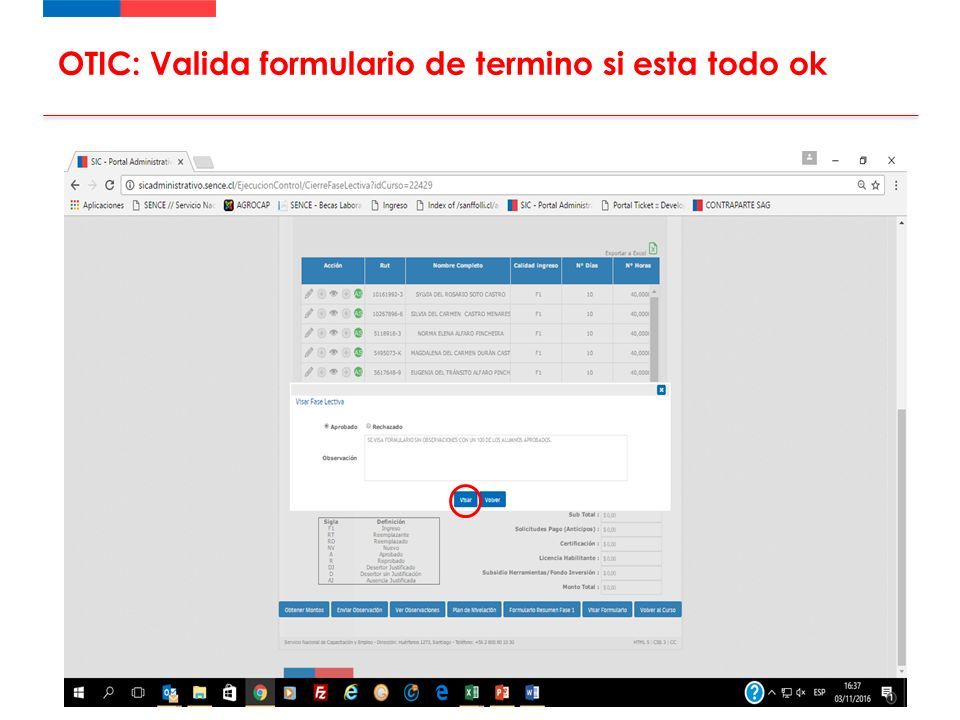Click pencil edit icon for Sylvia del Rosario Soto Castro
The image size is (960, 720).
click(309, 294)
